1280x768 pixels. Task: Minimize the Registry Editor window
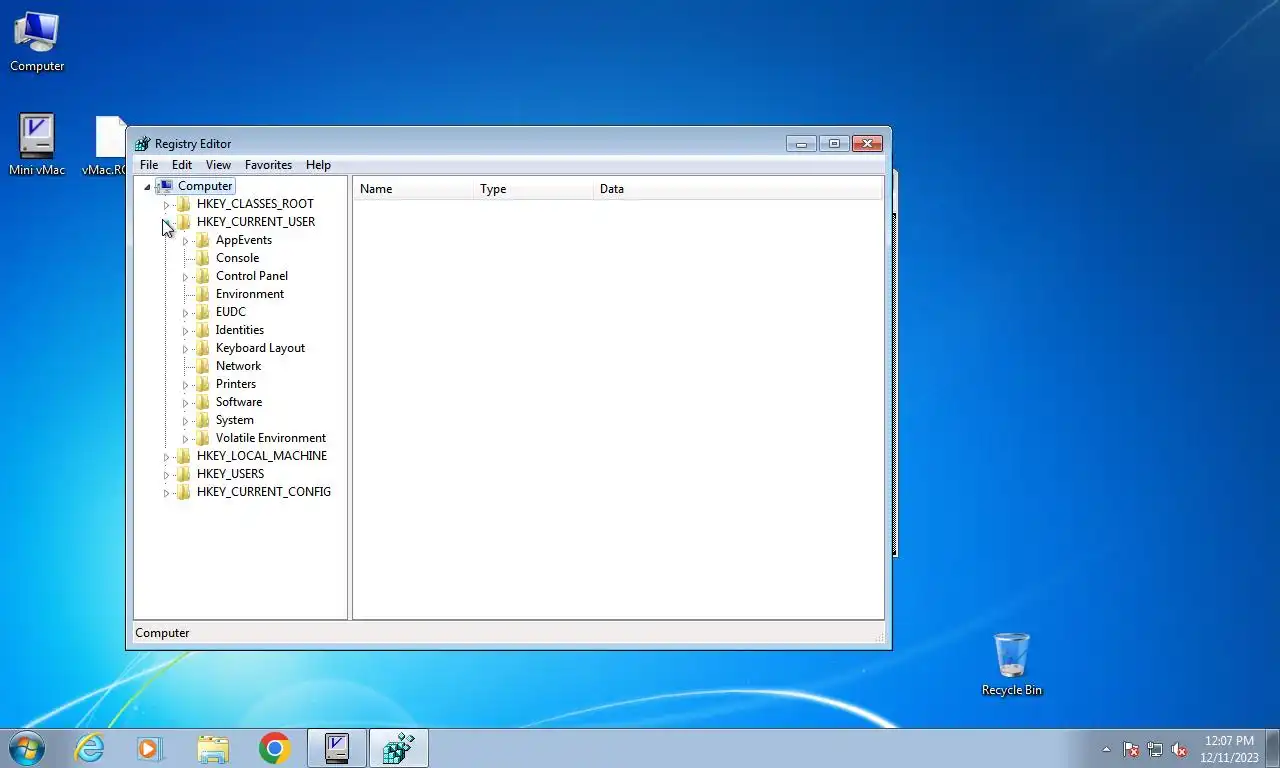click(801, 144)
